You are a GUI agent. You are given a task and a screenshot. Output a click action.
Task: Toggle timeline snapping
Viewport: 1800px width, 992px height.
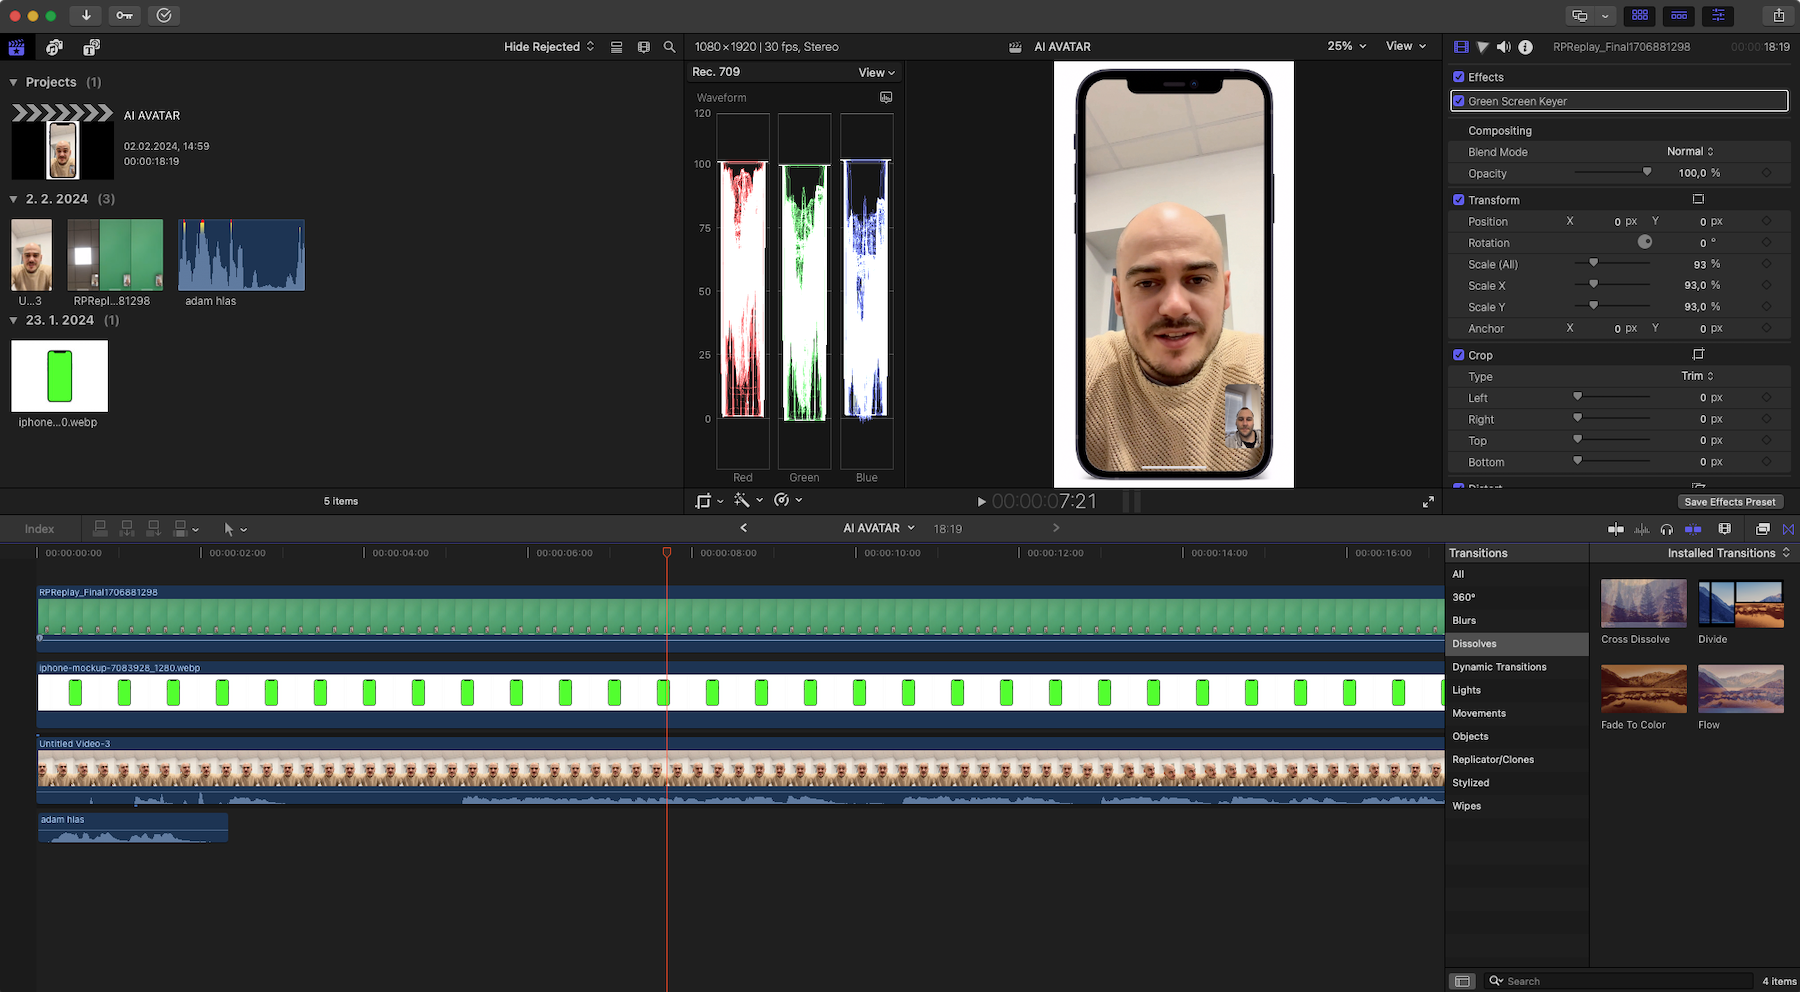pyautogui.click(x=1693, y=529)
